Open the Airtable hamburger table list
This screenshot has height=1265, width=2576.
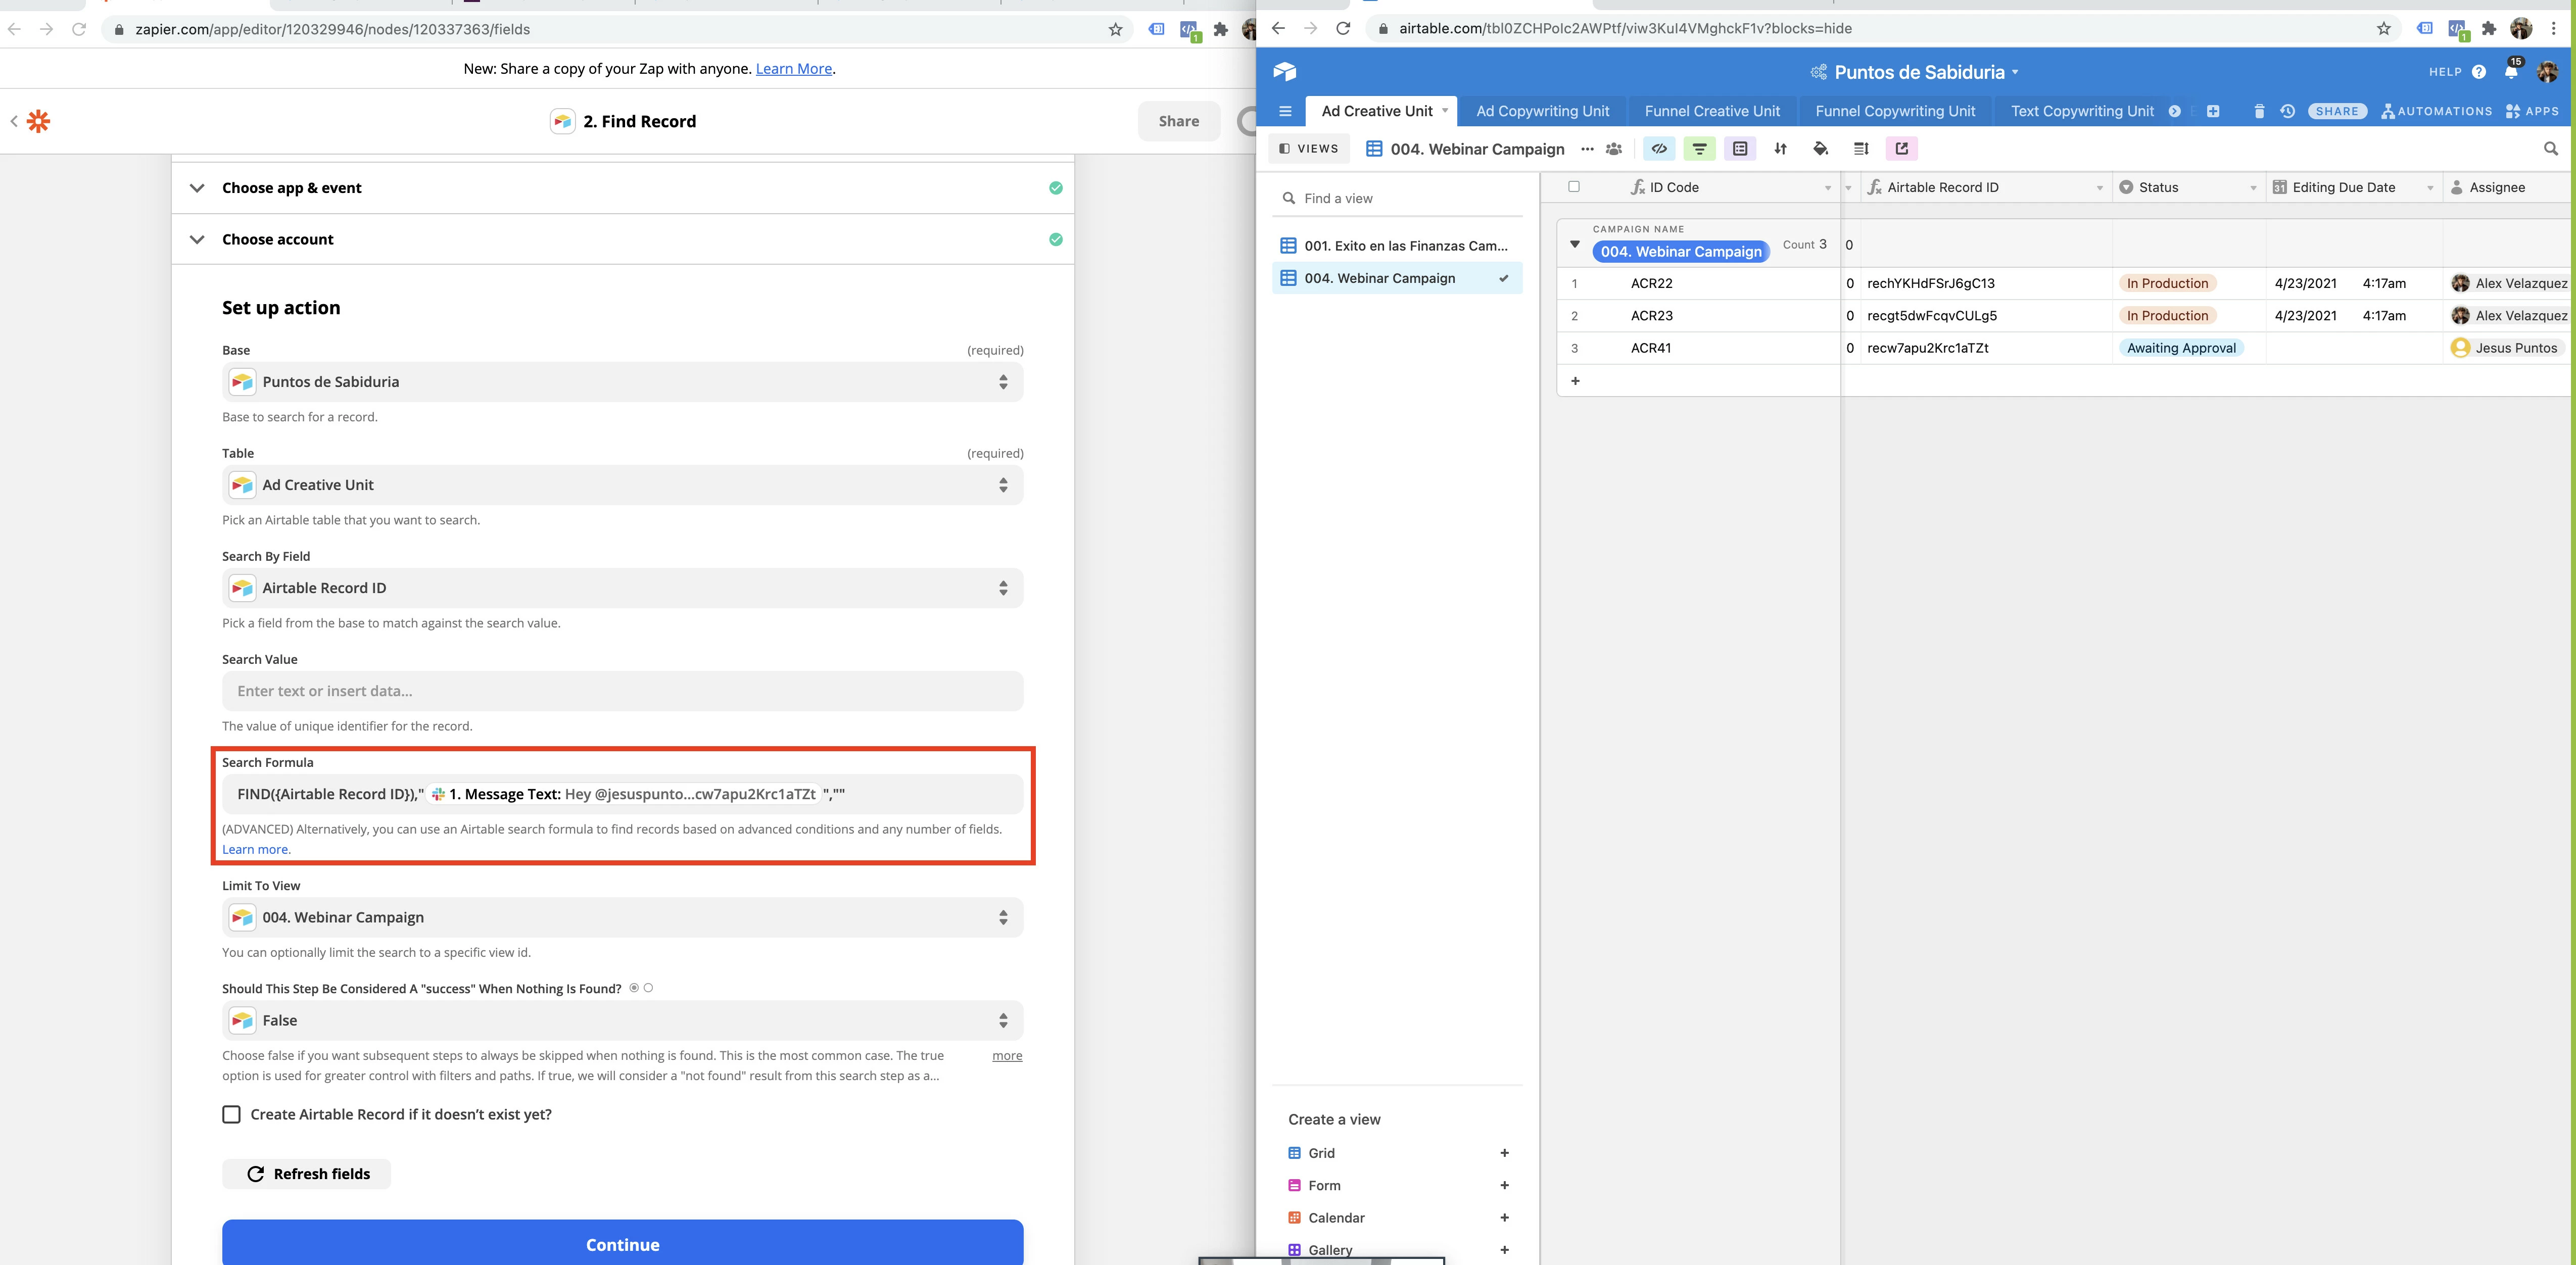1285,111
